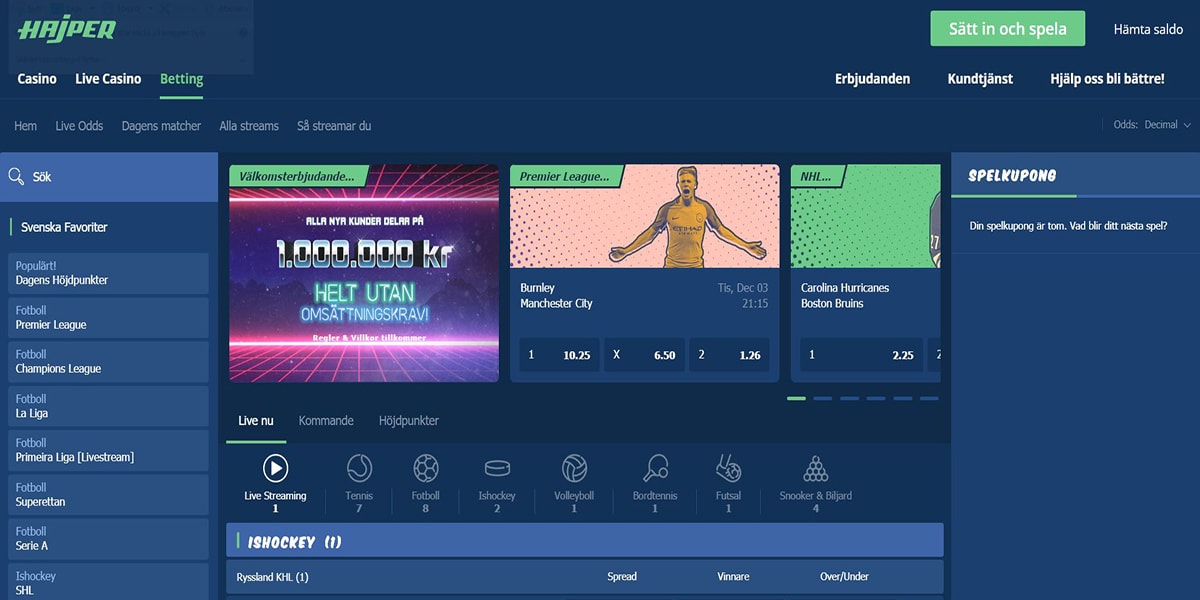Open Fotboll Premier League in the sidebar

pos(109,317)
